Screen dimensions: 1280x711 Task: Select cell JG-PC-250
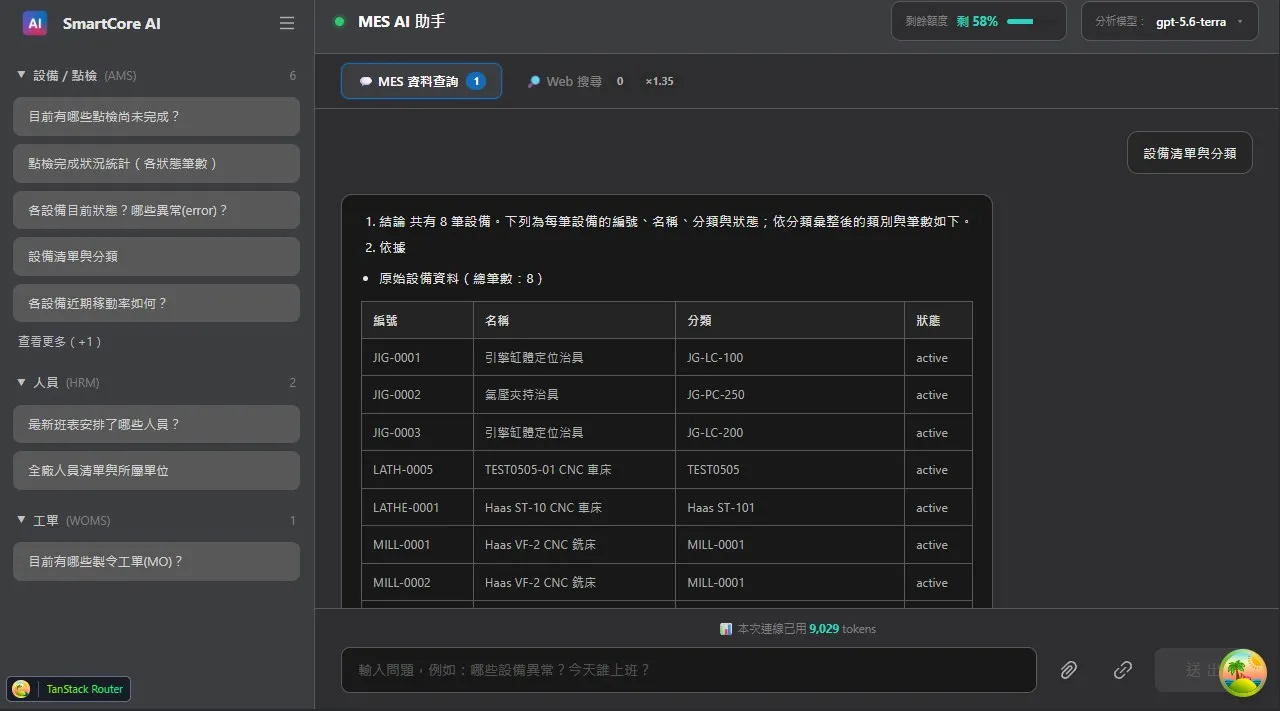pyautogui.click(x=790, y=395)
